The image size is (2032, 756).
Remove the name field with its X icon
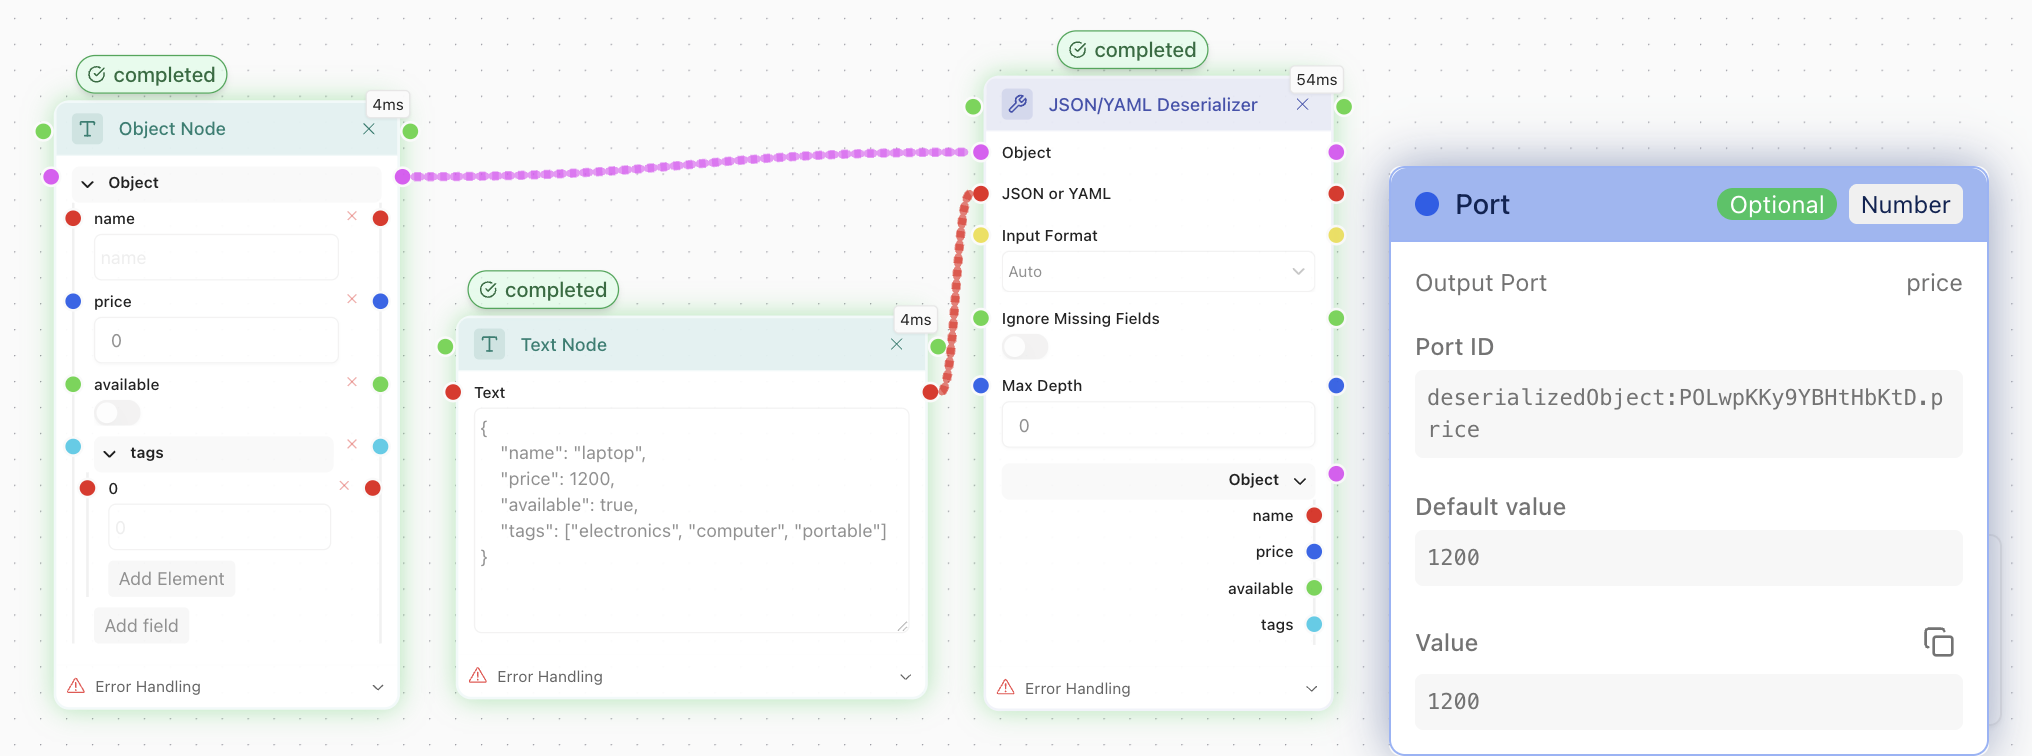point(352,216)
